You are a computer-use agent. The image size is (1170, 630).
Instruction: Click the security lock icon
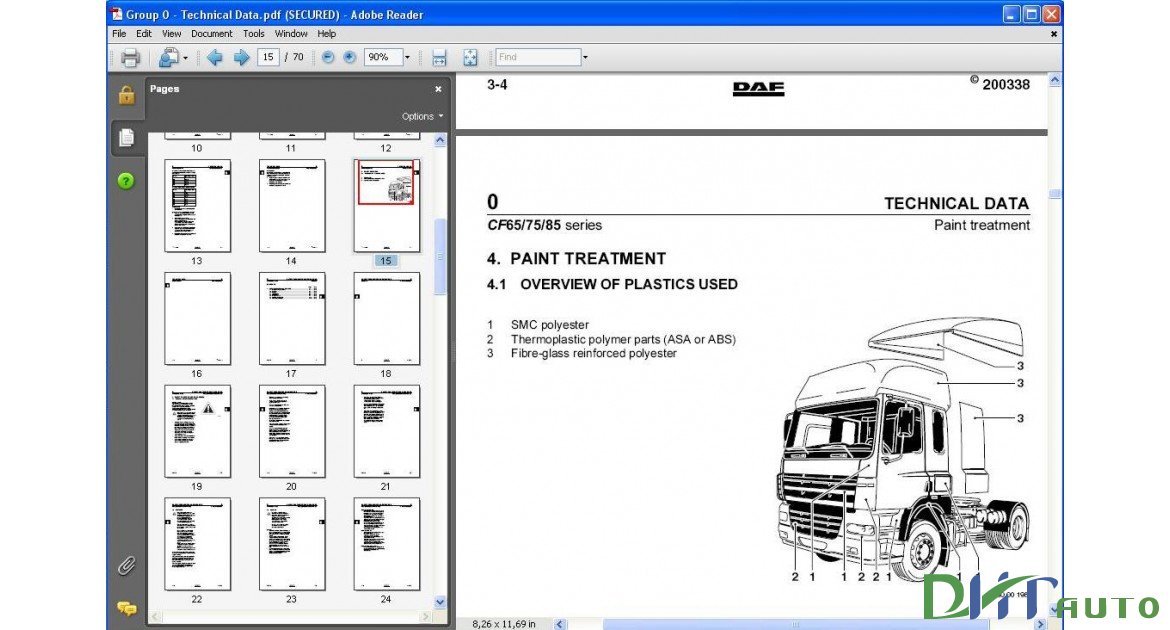[126, 96]
